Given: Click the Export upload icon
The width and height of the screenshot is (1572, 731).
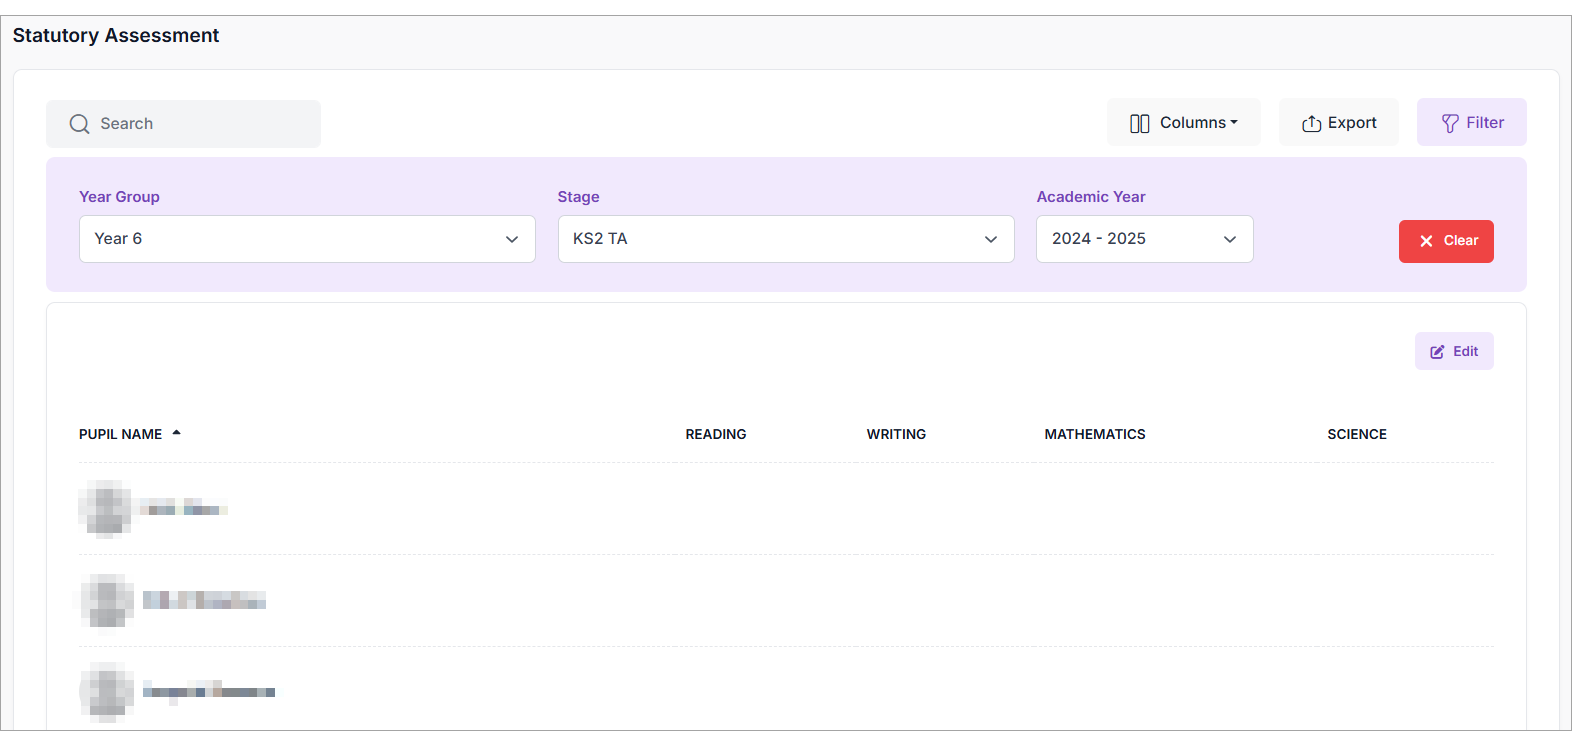Looking at the screenshot, I should pos(1311,123).
